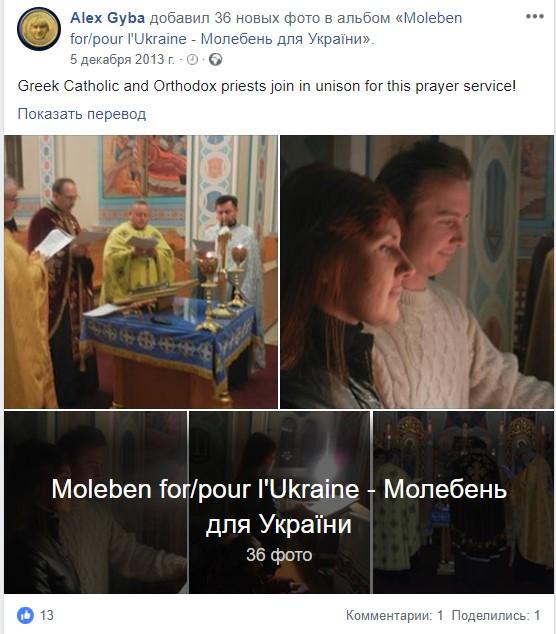Open the Alex Gyba profile name link
Image resolution: width=556 pixels, height=634 pixels.
coord(107,18)
